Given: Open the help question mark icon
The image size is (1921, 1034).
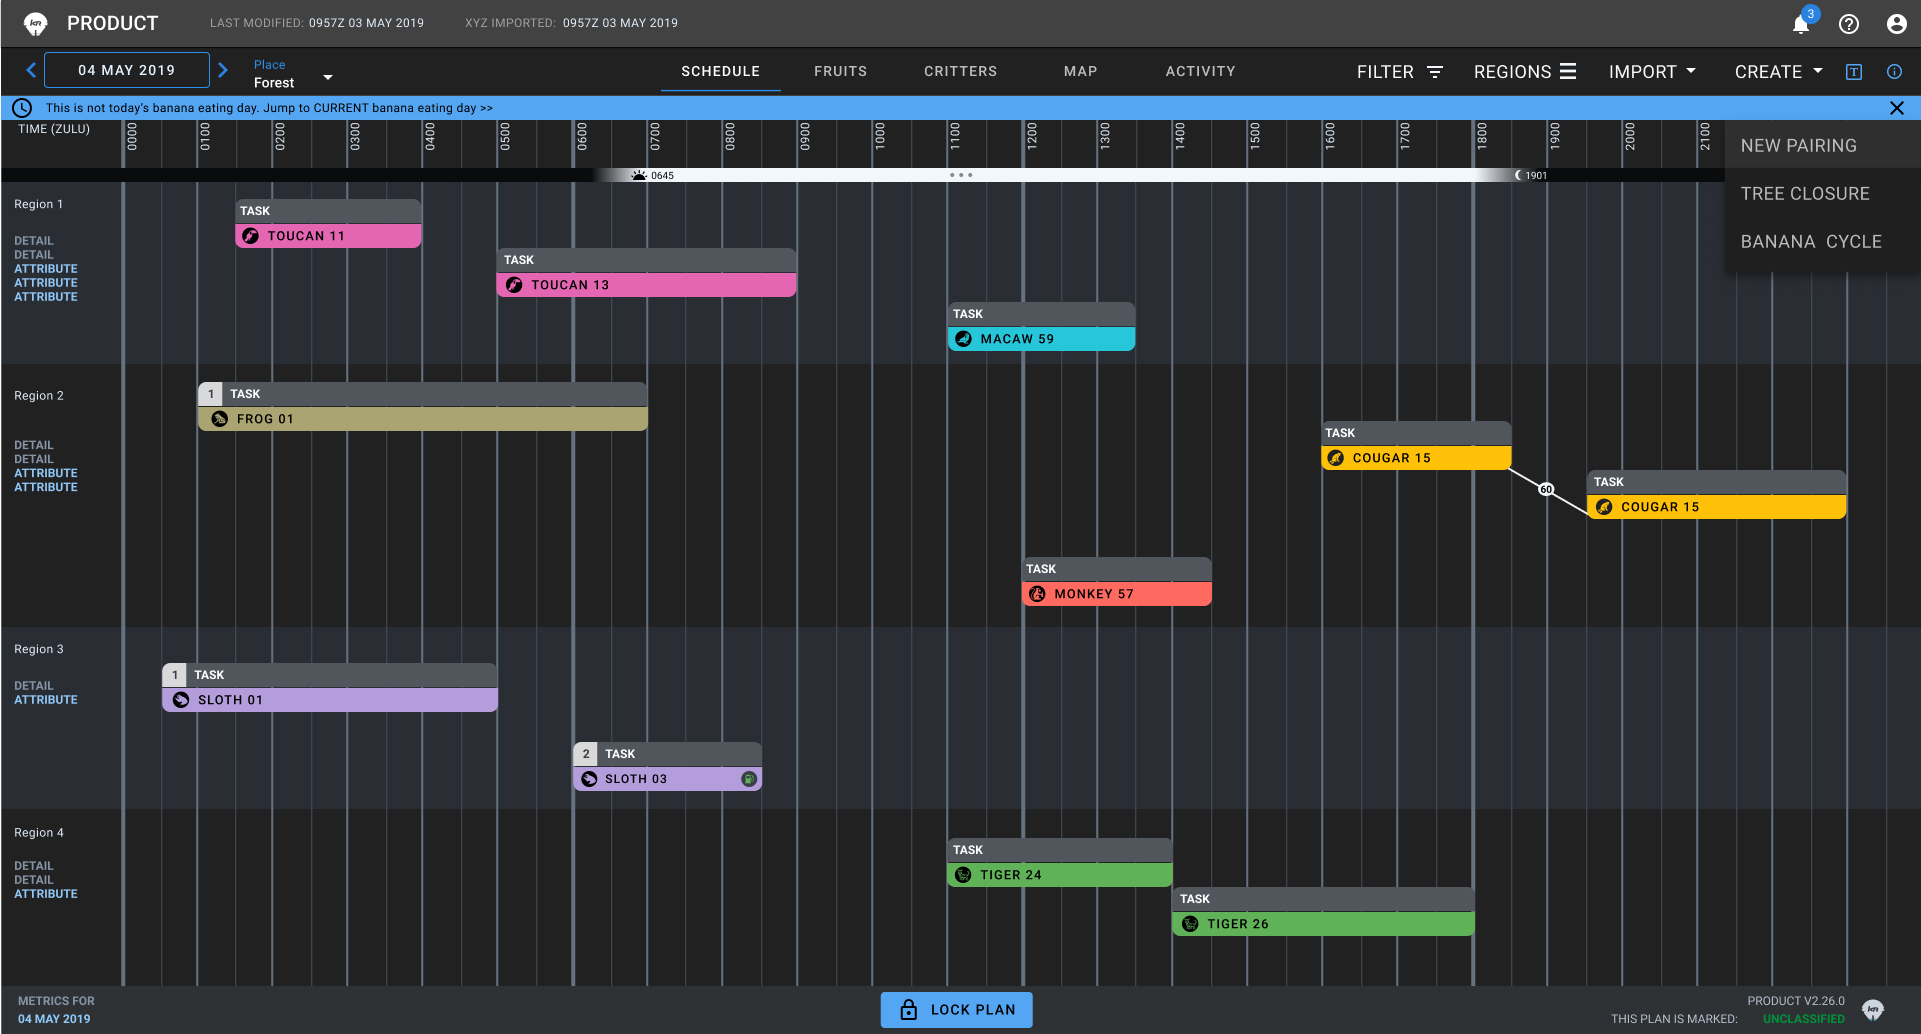Looking at the screenshot, I should tap(1849, 24).
